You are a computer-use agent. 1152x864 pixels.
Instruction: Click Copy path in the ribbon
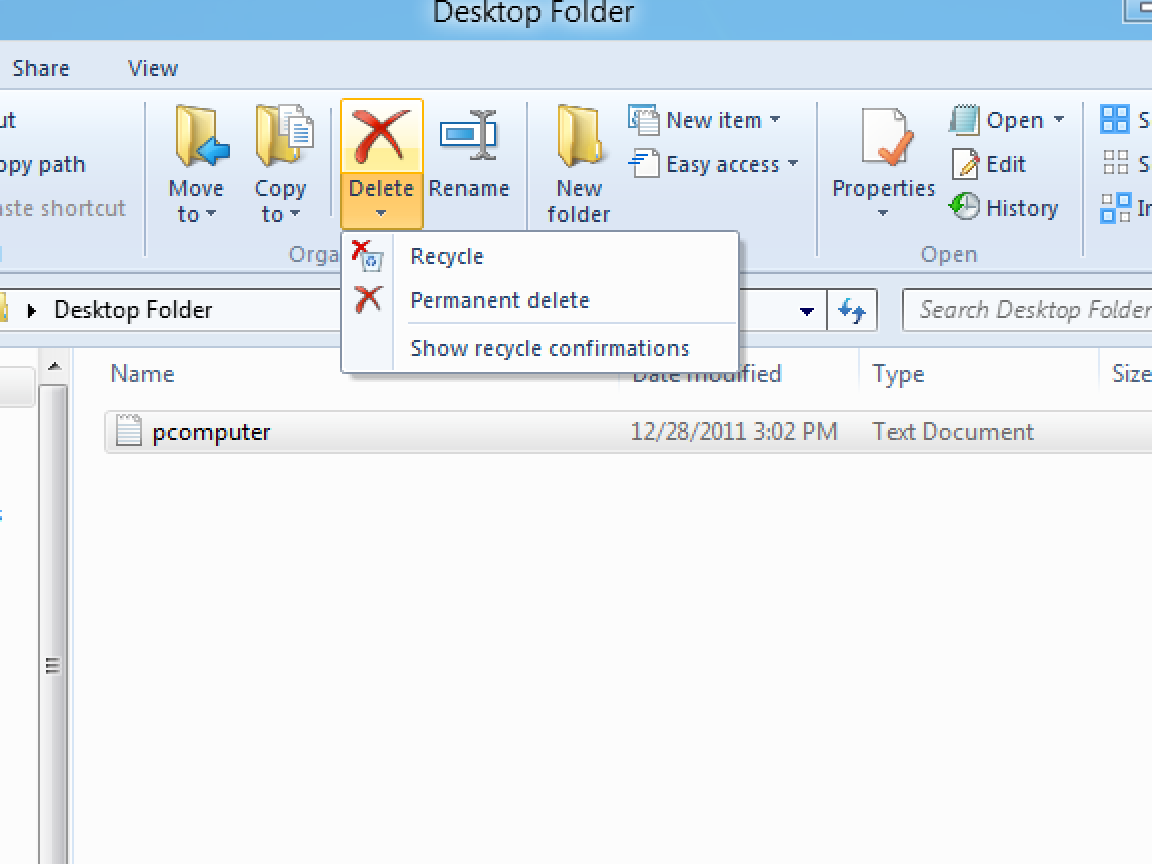tap(43, 165)
